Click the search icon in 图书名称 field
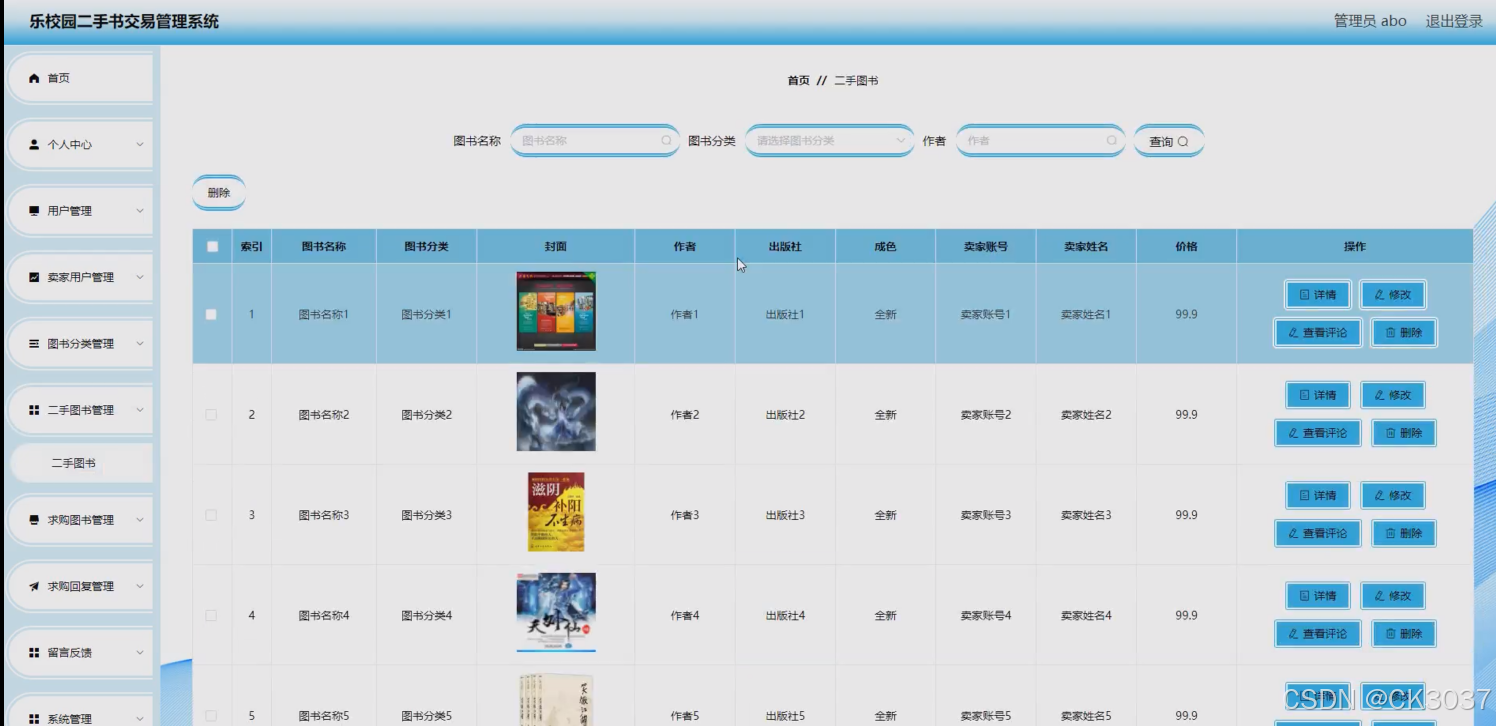Screen dimensions: 1496x726 pyautogui.click(x=666, y=141)
